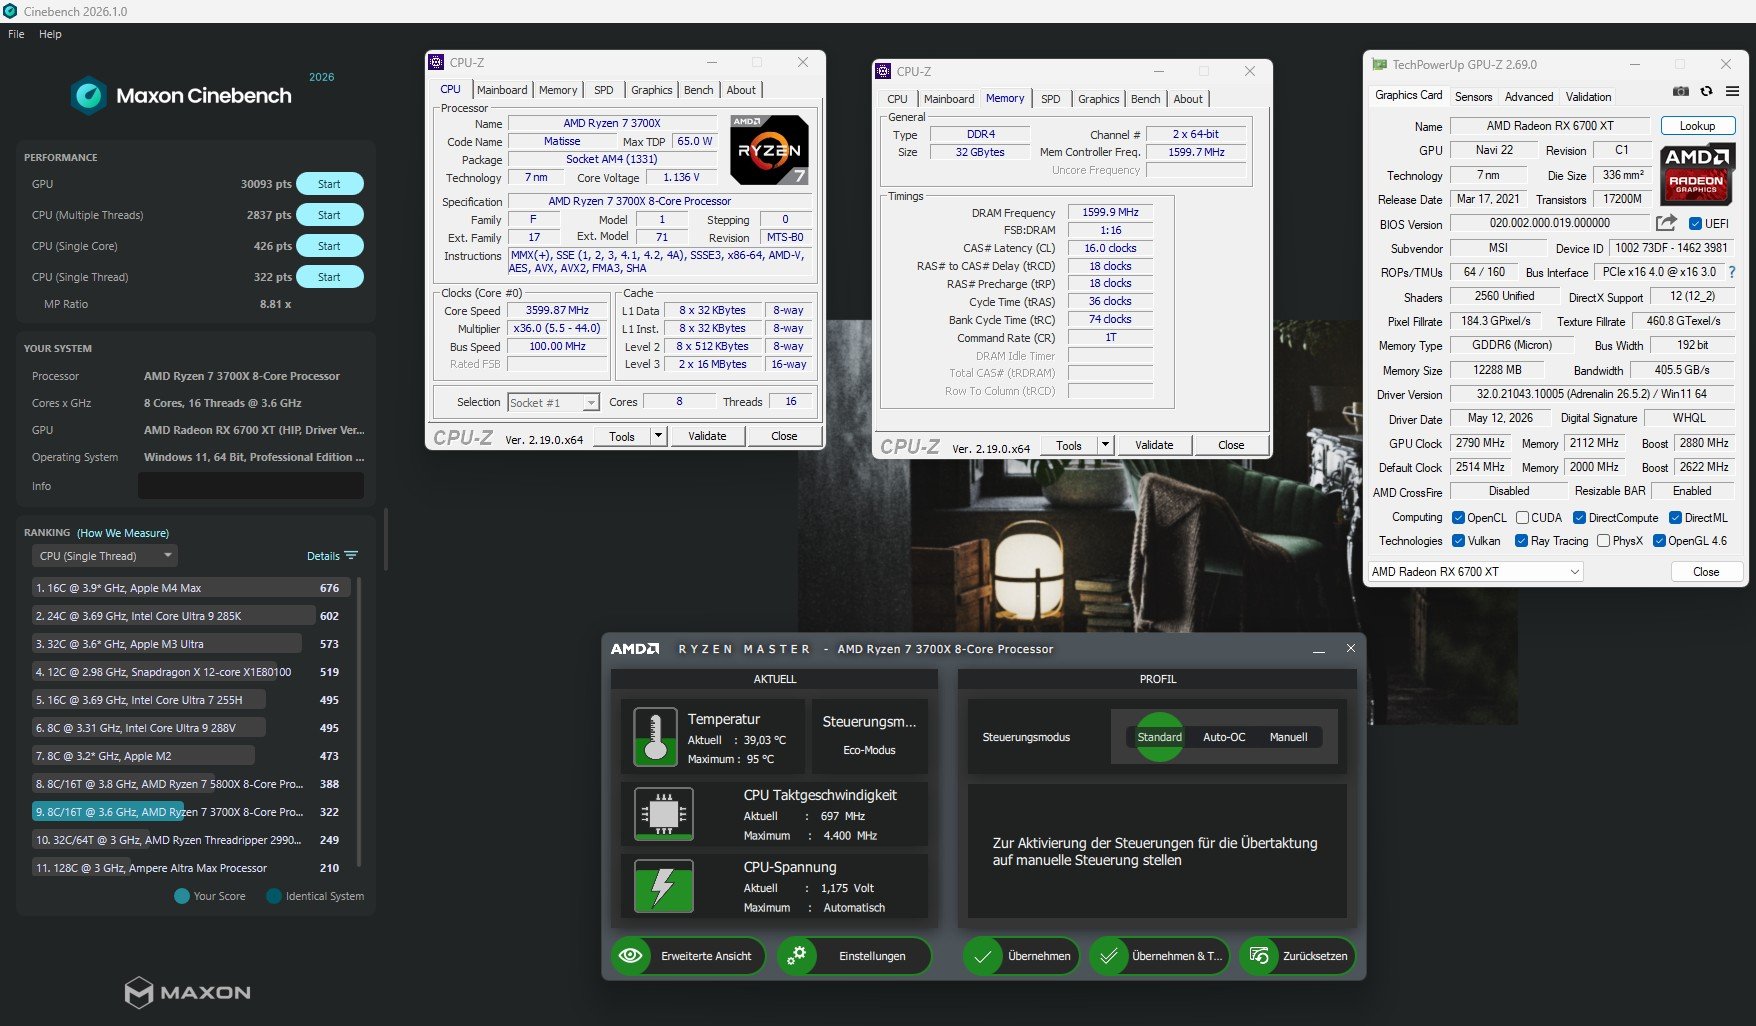
Task: Click the BIOS export share icon in GPU-Z
Action: (1666, 223)
